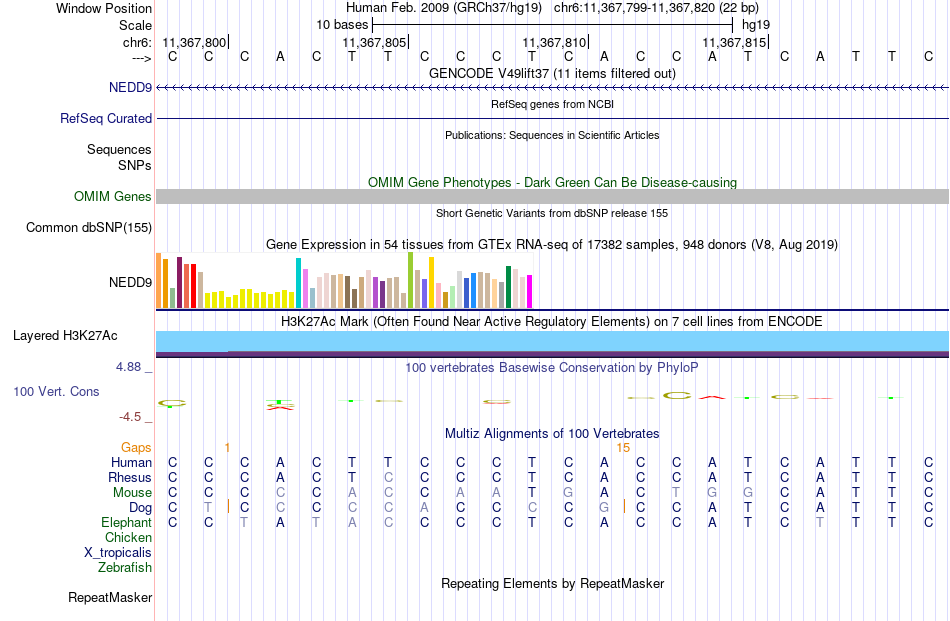Click the Elephant alignment row label
Viewport: 950px width, 621px height.
coord(127,522)
